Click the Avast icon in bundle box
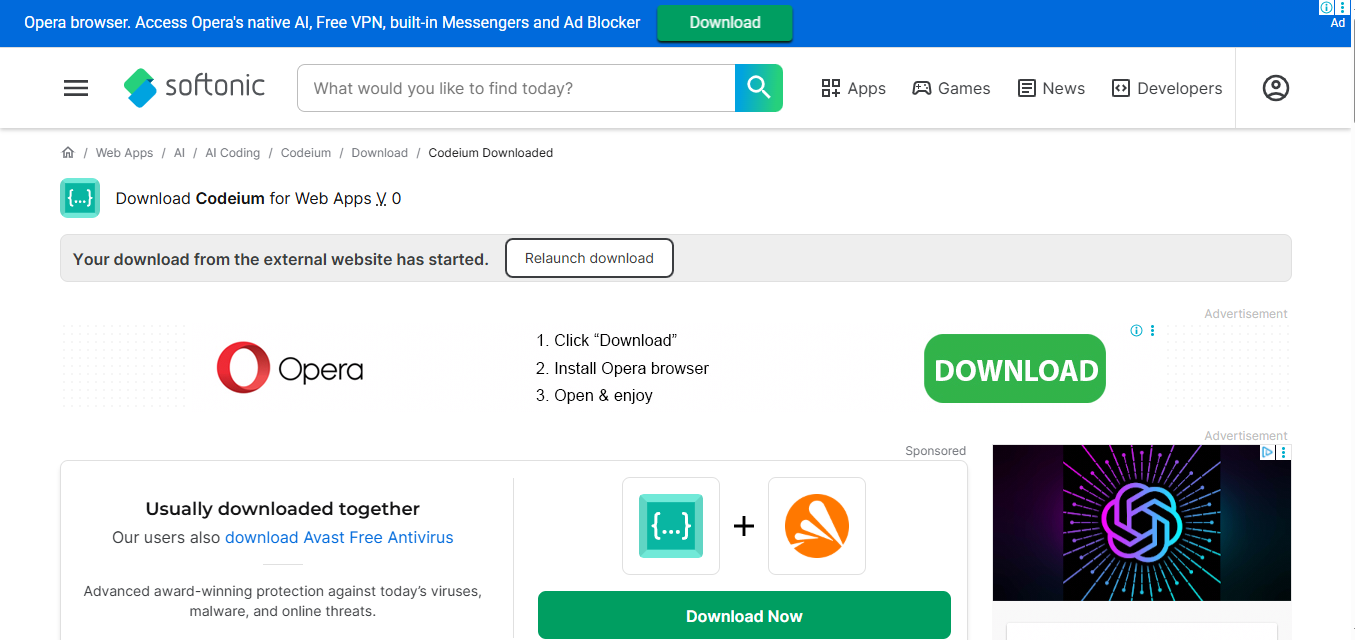The width and height of the screenshot is (1355, 640). [817, 526]
